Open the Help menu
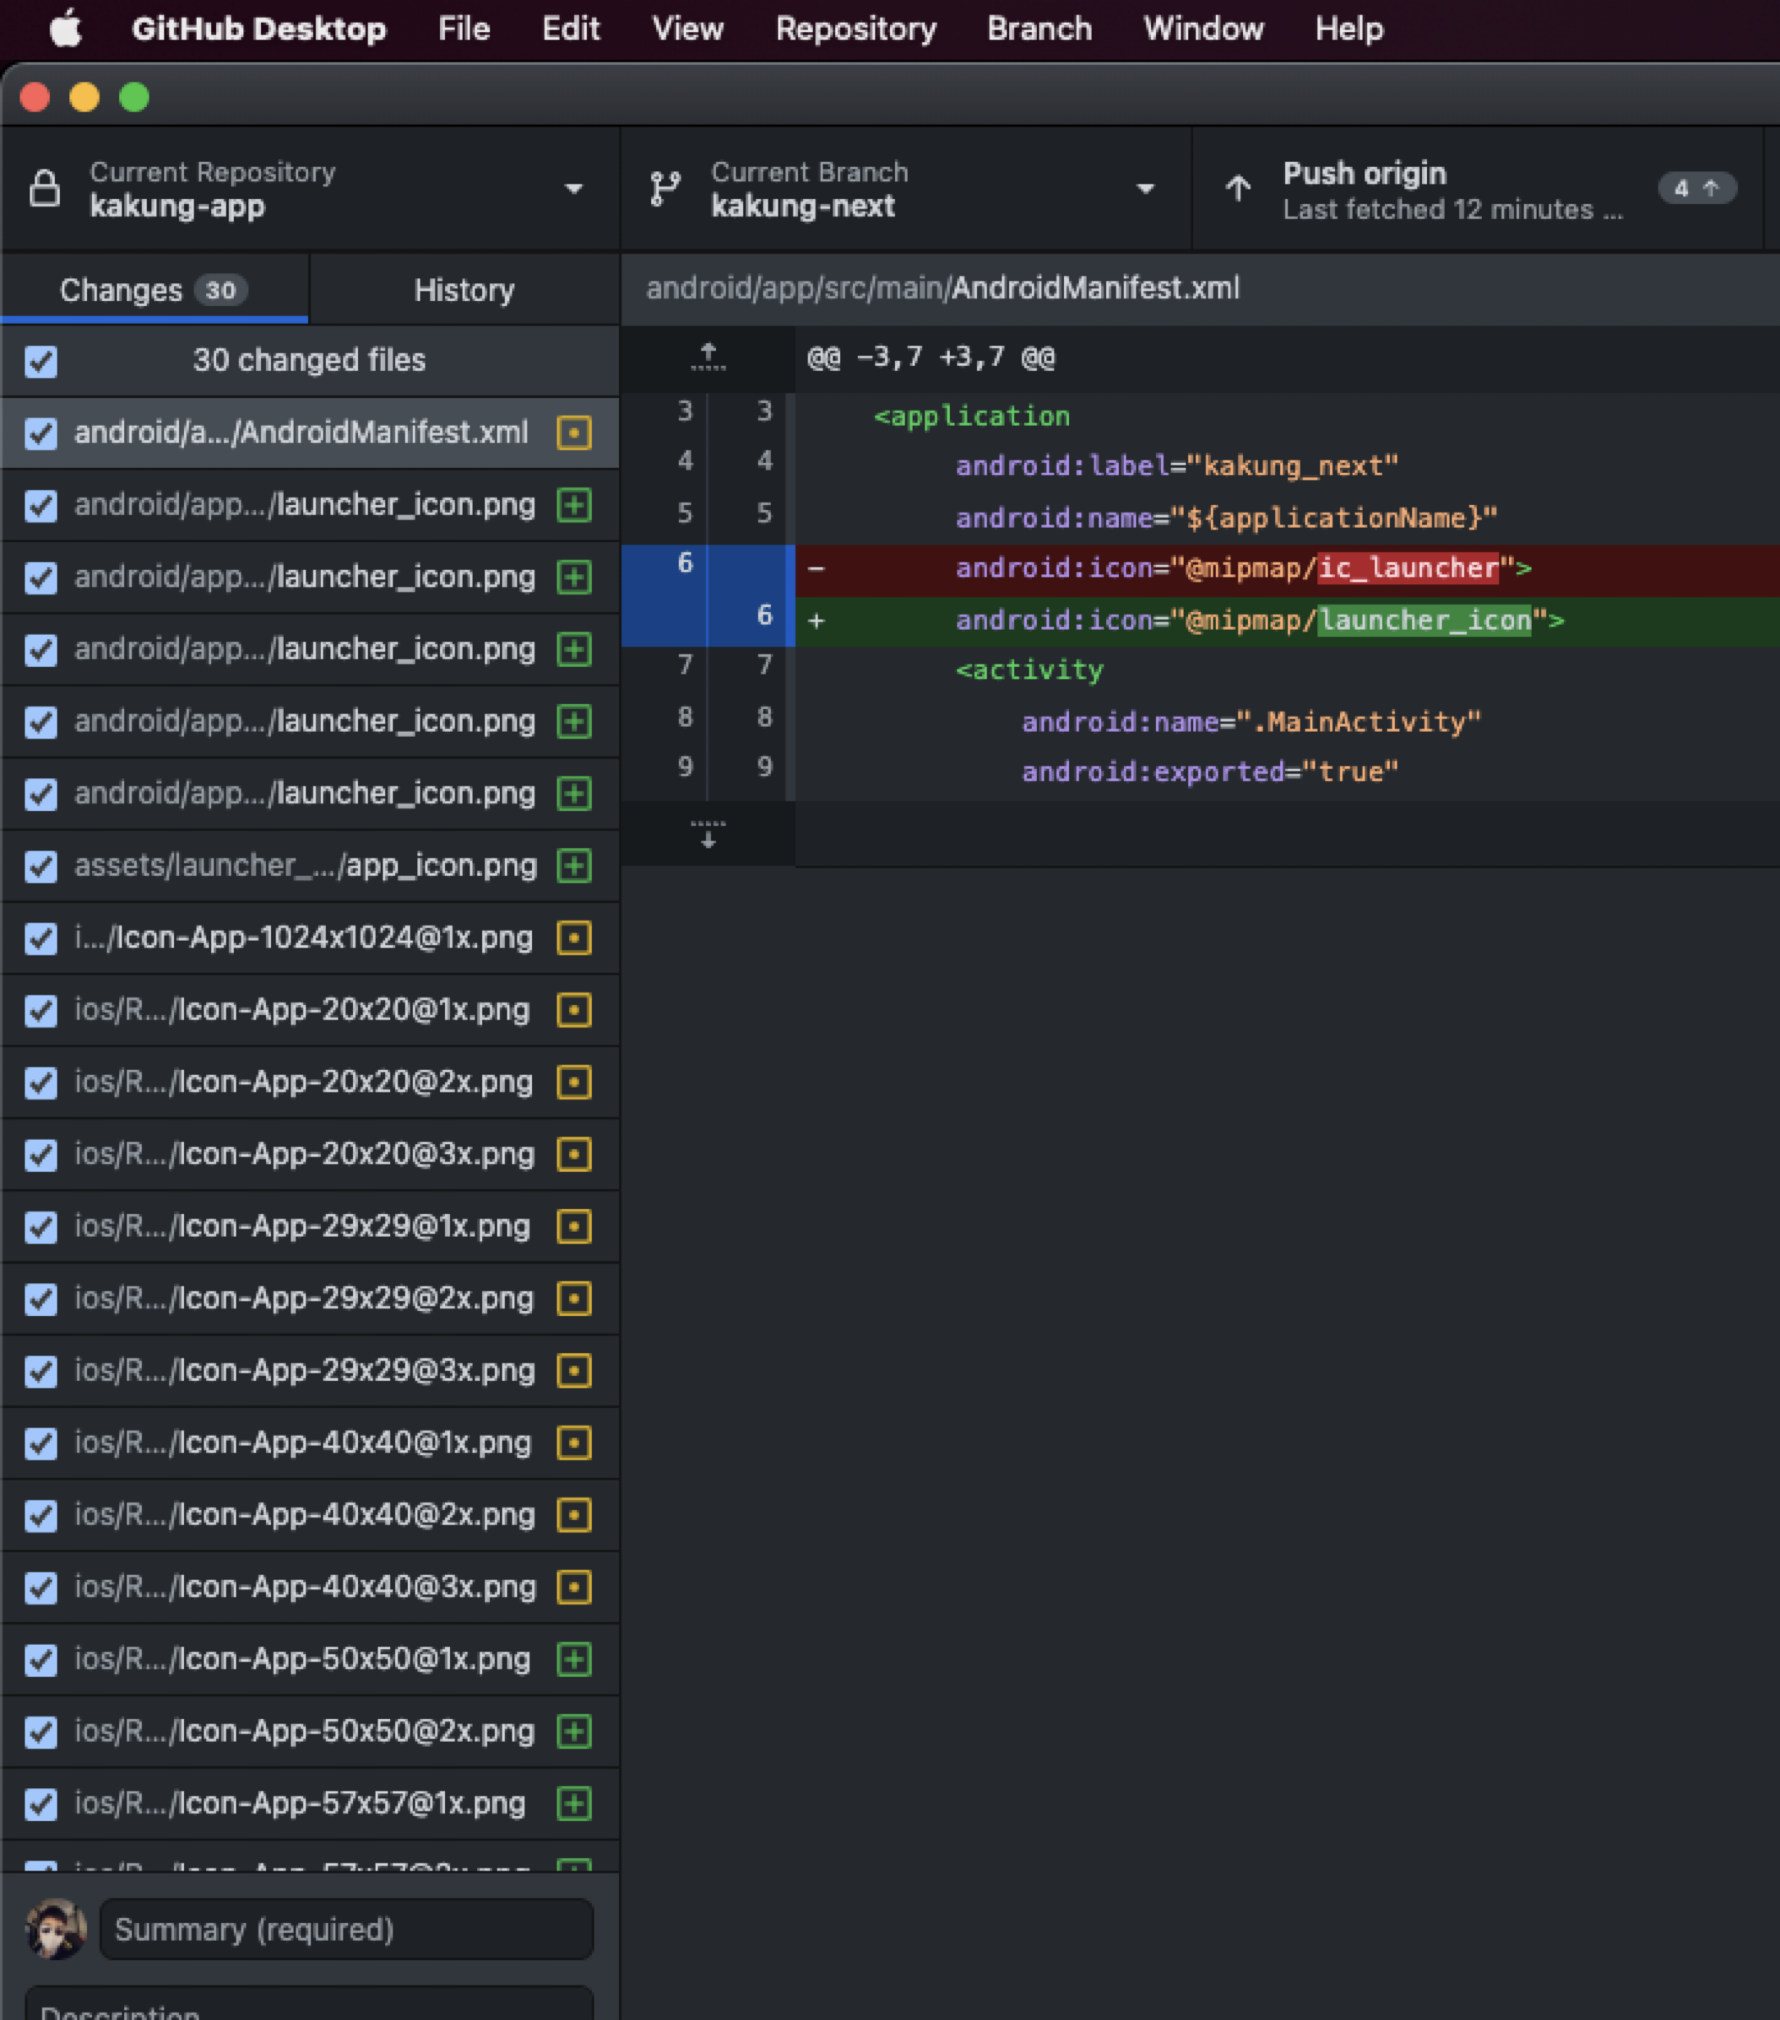This screenshot has height=2020, width=1780. coord(1349,29)
